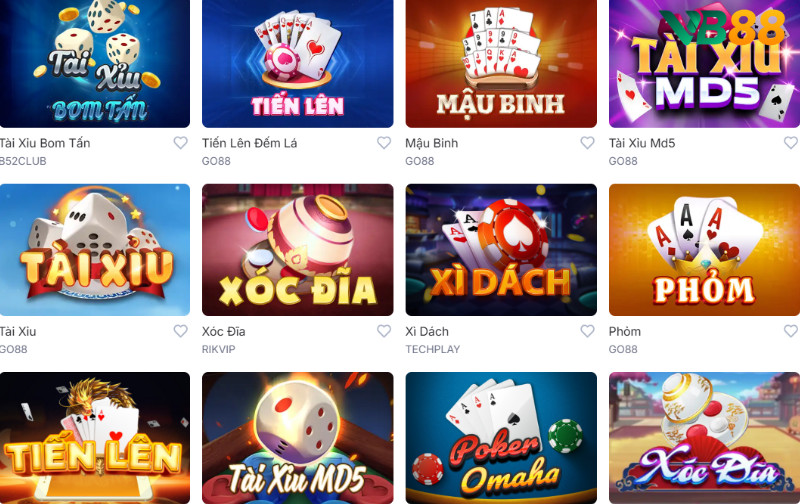Open the Xì Dách chip game thumbnail
Image resolution: width=800 pixels, height=504 pixels.
click(501, 250)
